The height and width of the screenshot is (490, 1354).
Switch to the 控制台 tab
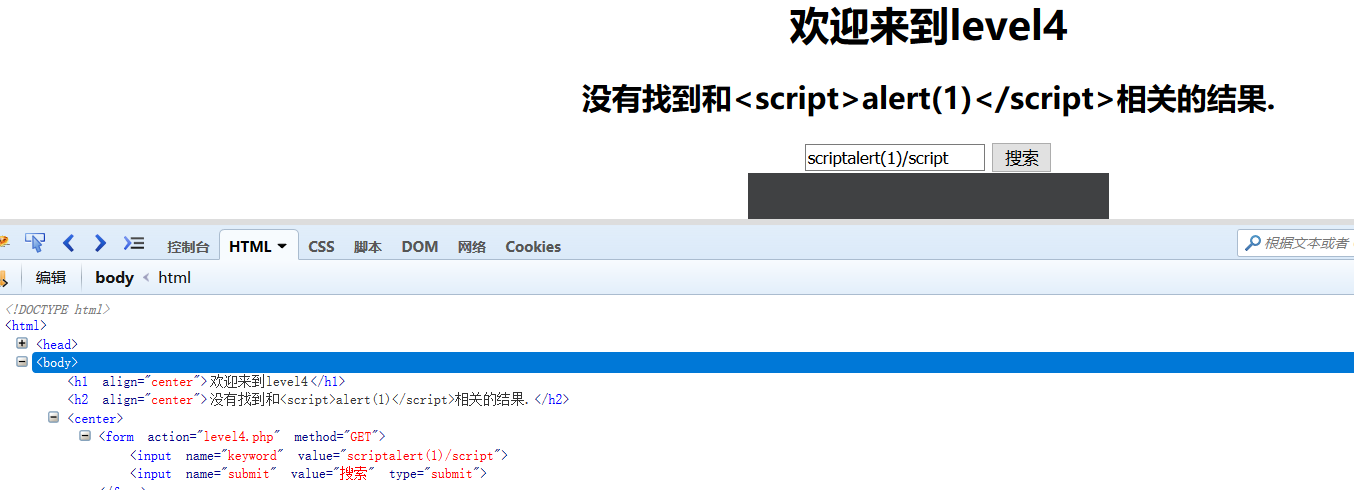(x=188, y=247)
